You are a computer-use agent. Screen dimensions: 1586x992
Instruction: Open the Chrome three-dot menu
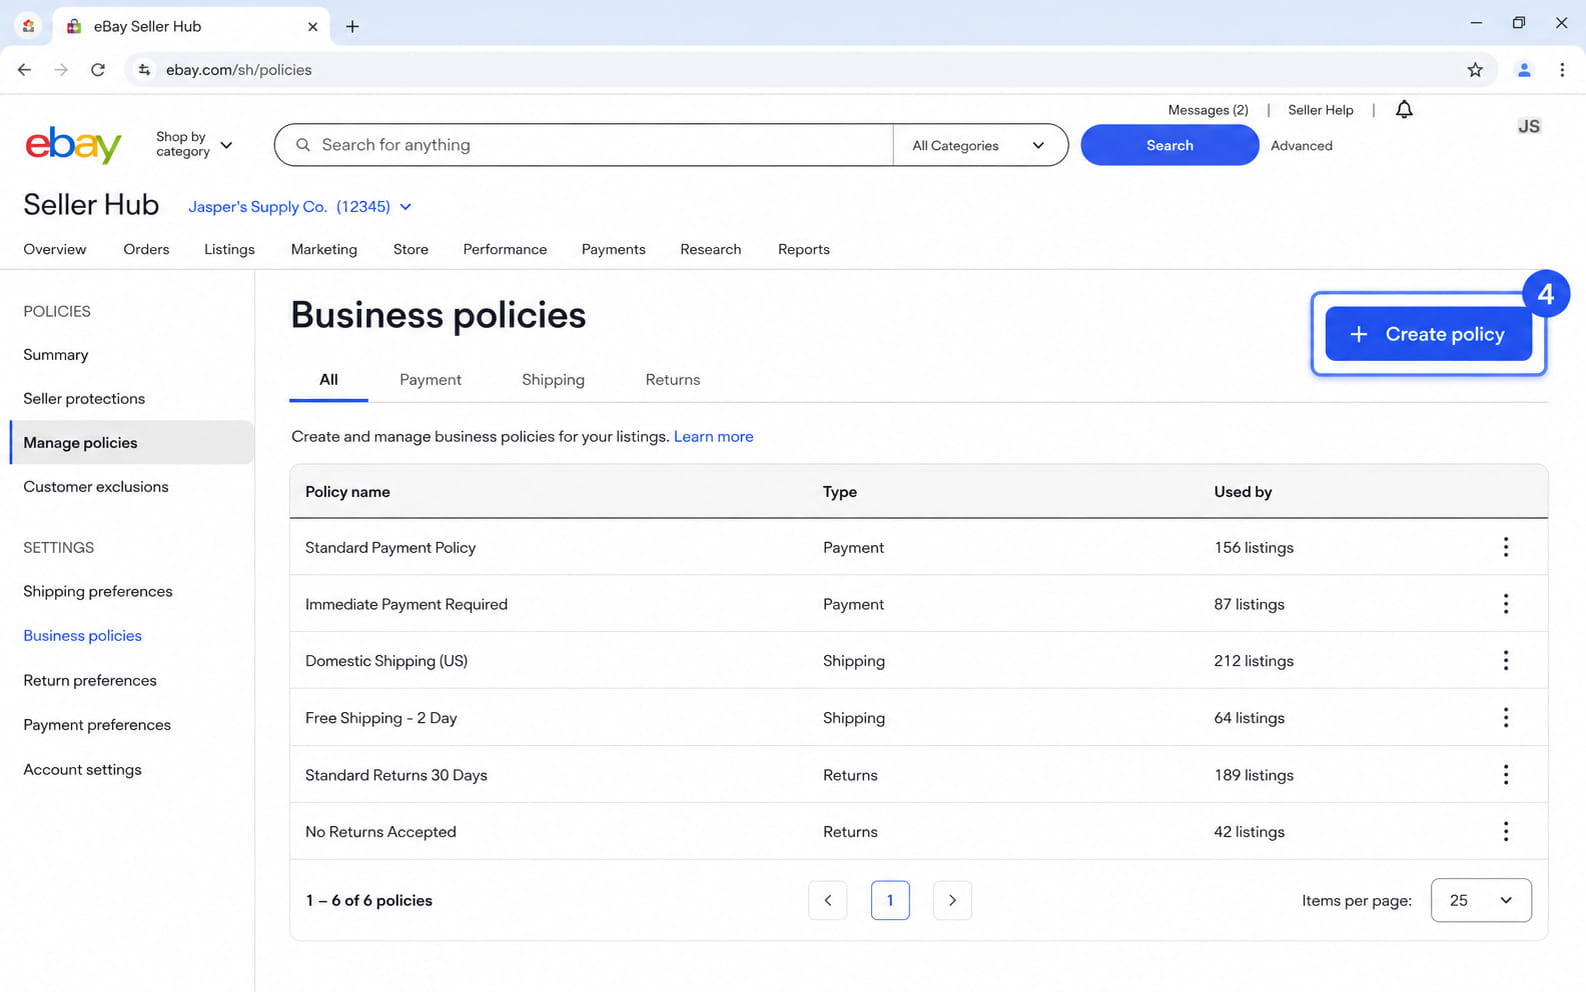click(1562, 70)
